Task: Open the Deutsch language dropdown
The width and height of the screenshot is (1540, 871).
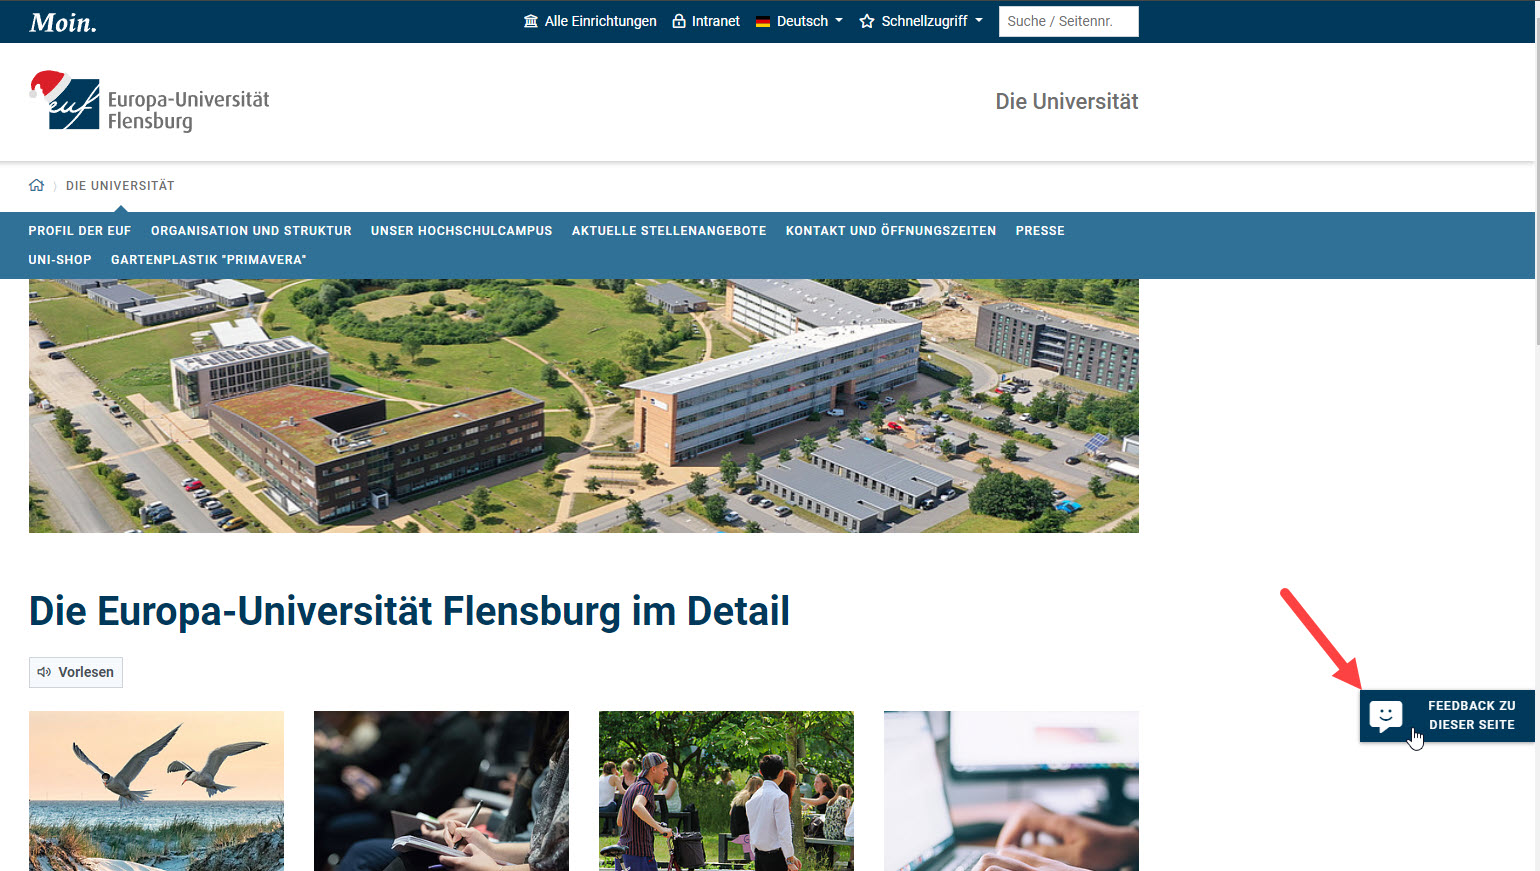Action: [799, 21]
